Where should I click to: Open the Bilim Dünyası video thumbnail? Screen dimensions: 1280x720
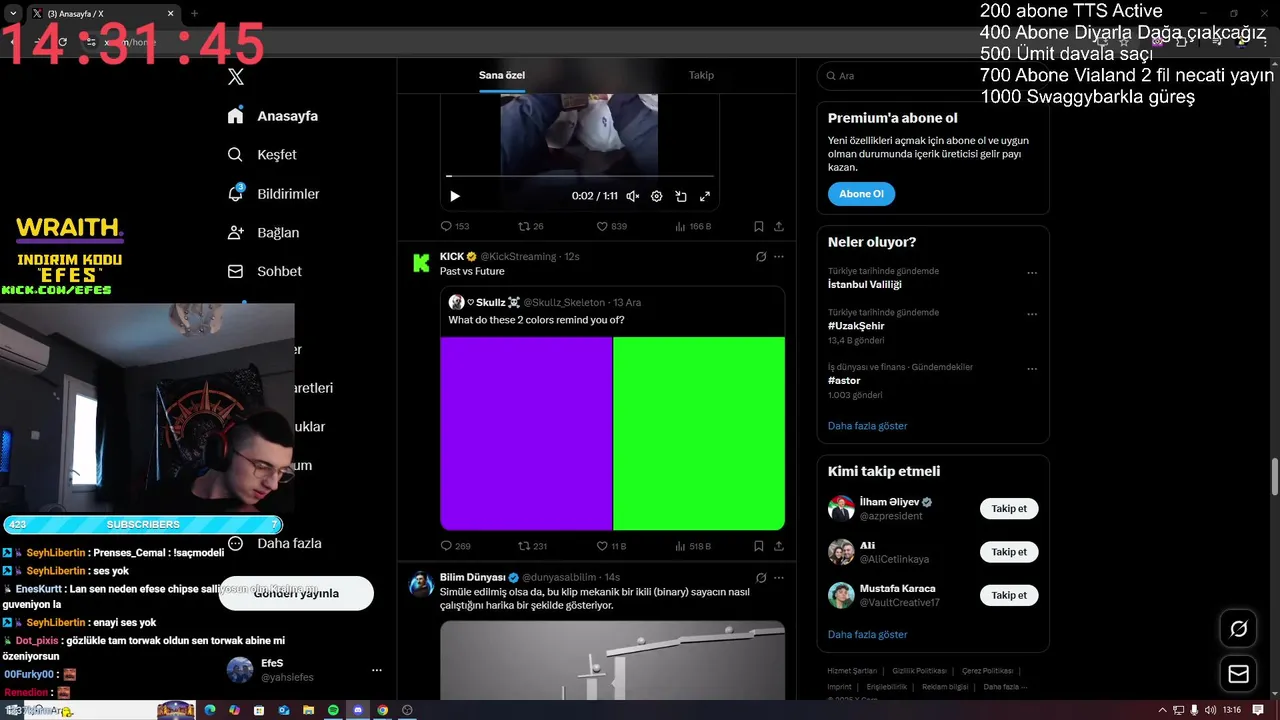612,660
